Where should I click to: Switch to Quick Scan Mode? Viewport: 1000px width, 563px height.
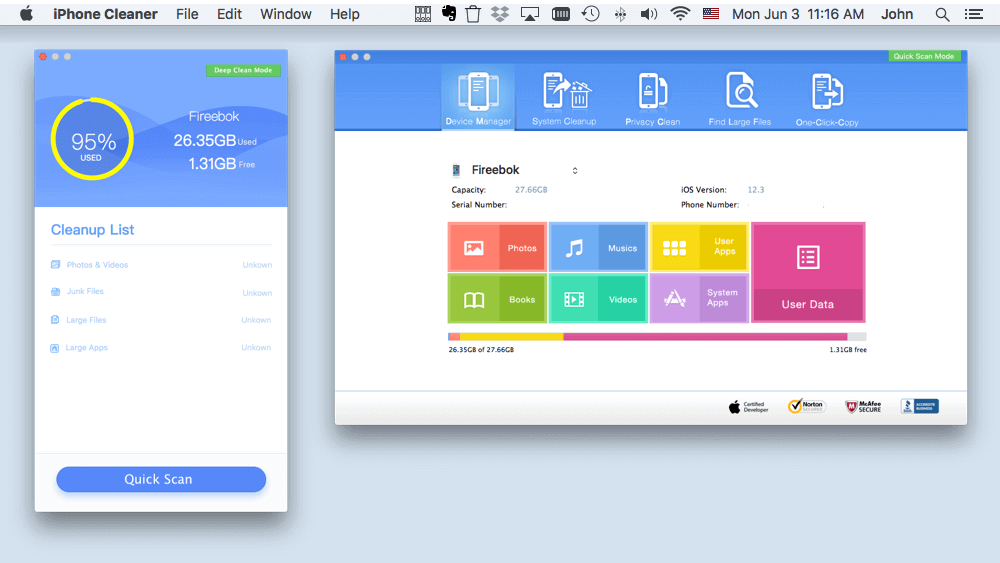[x=924, y=56]
